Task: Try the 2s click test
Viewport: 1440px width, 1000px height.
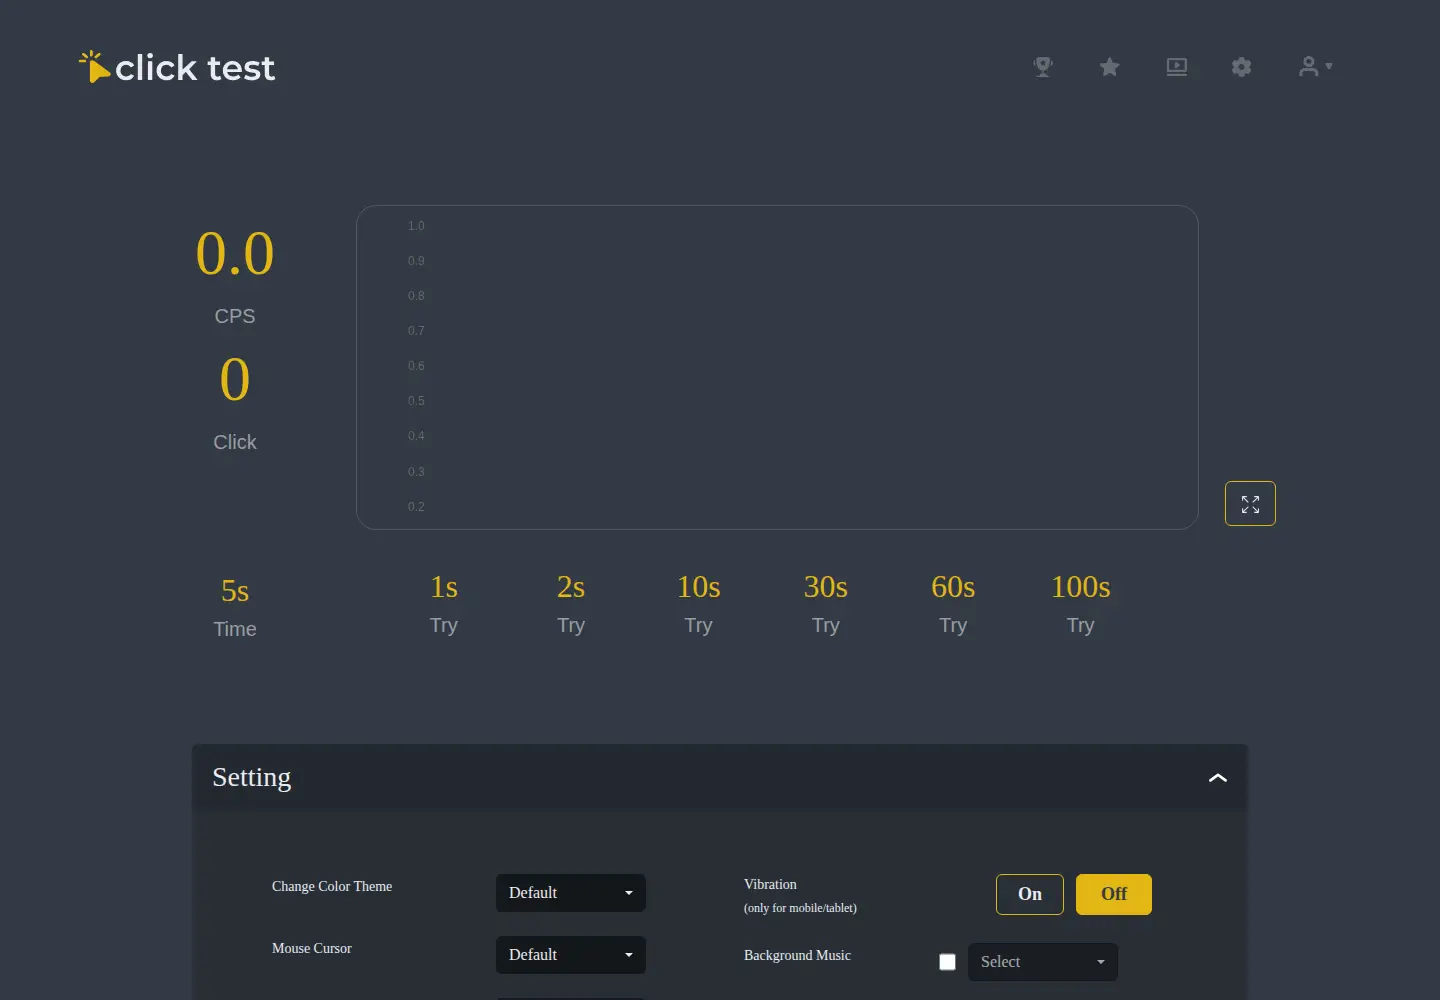Action: pos(571,604)
